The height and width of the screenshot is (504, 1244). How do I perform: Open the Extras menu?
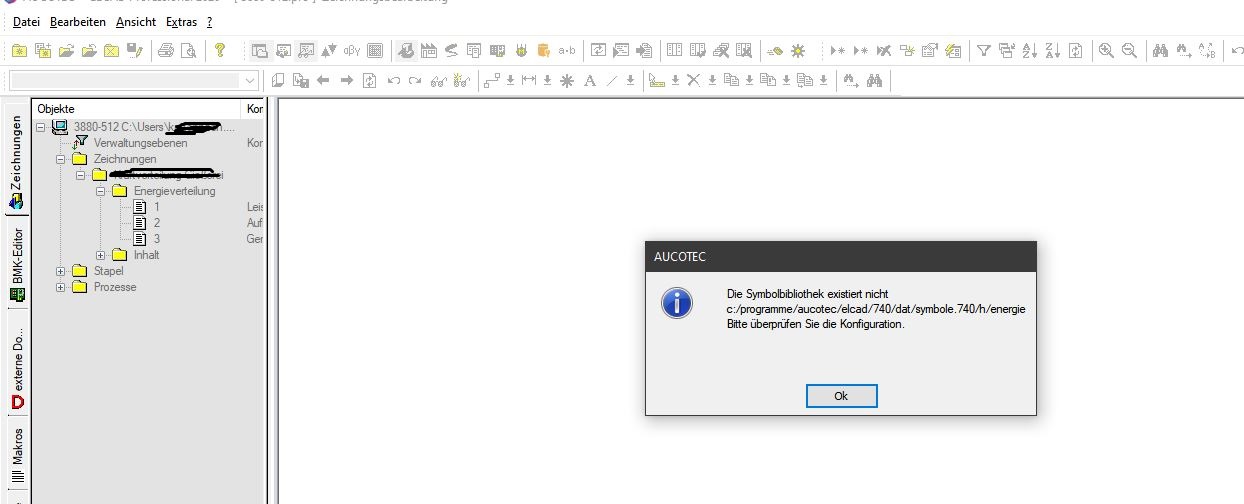(x=181, y=21)
